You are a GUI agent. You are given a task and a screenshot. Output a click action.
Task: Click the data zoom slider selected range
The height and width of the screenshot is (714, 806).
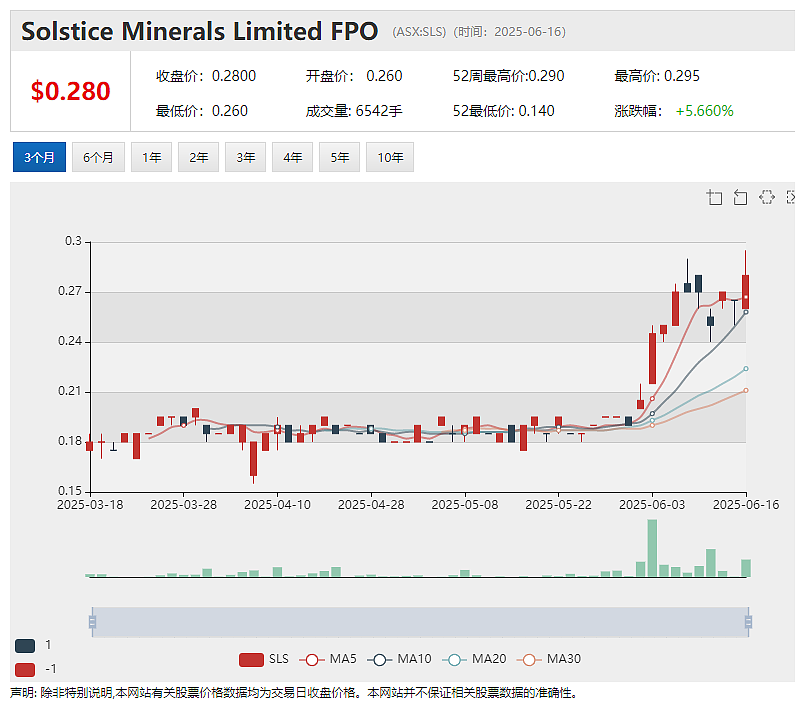tap(420, 622)
